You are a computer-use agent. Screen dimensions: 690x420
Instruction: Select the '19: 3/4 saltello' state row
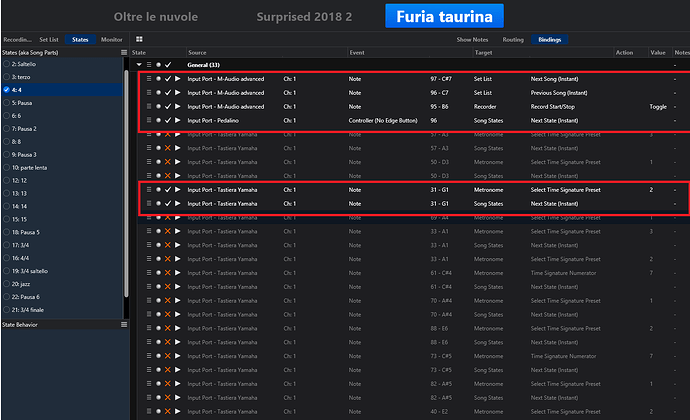point(62,271)
